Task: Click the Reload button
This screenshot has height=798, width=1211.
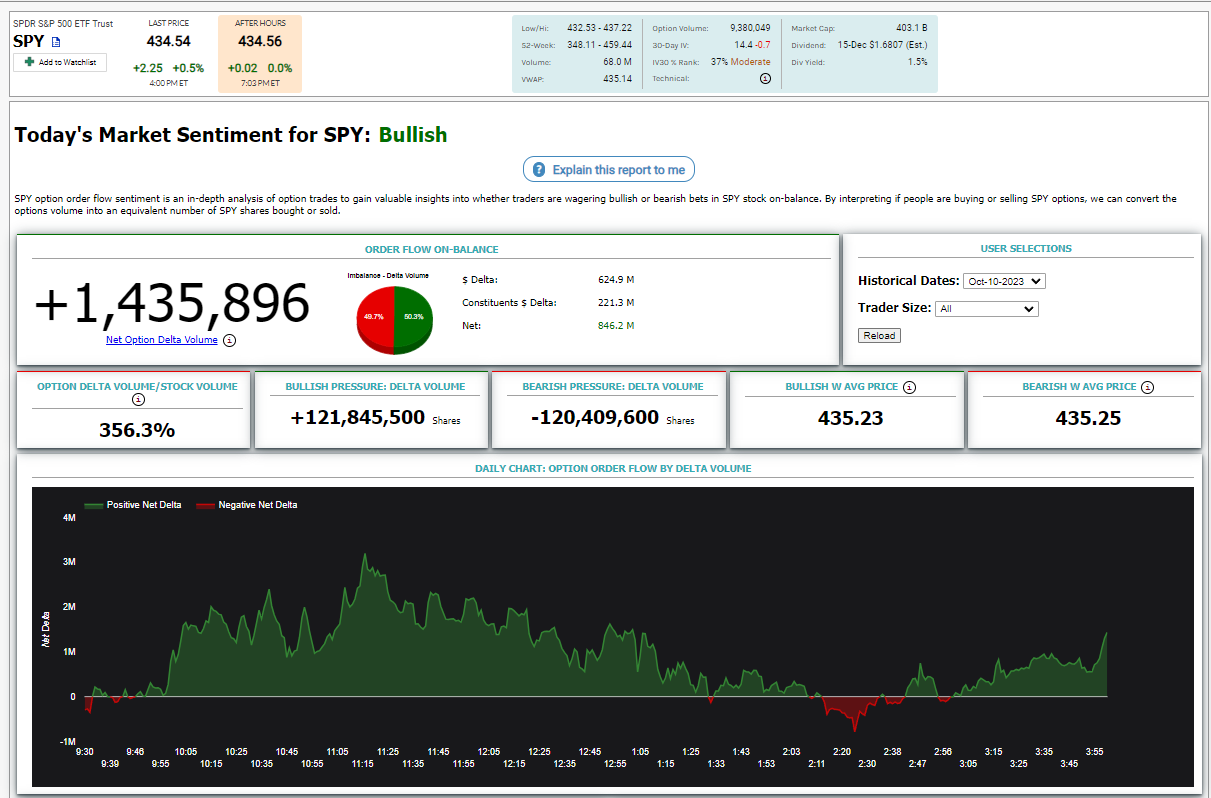Action: tap(880, 336)
